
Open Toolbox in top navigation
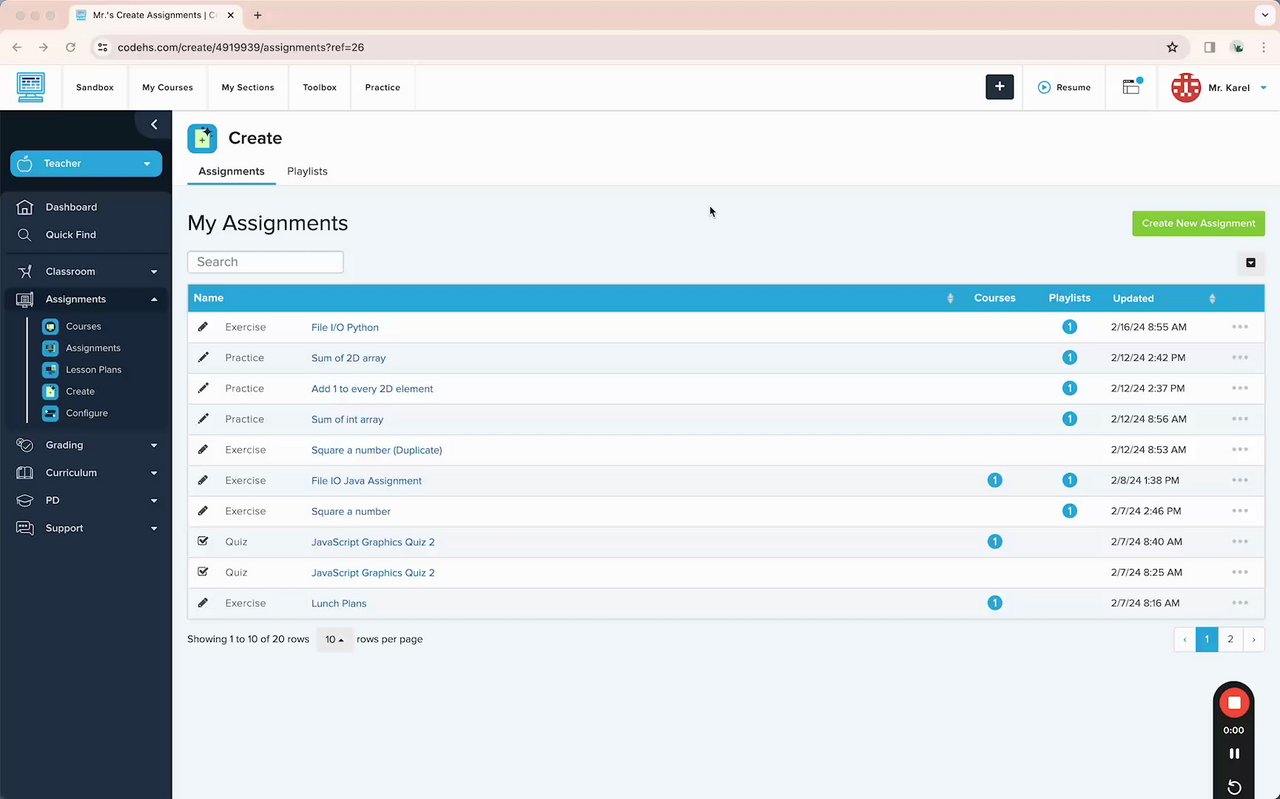(320, 88)
